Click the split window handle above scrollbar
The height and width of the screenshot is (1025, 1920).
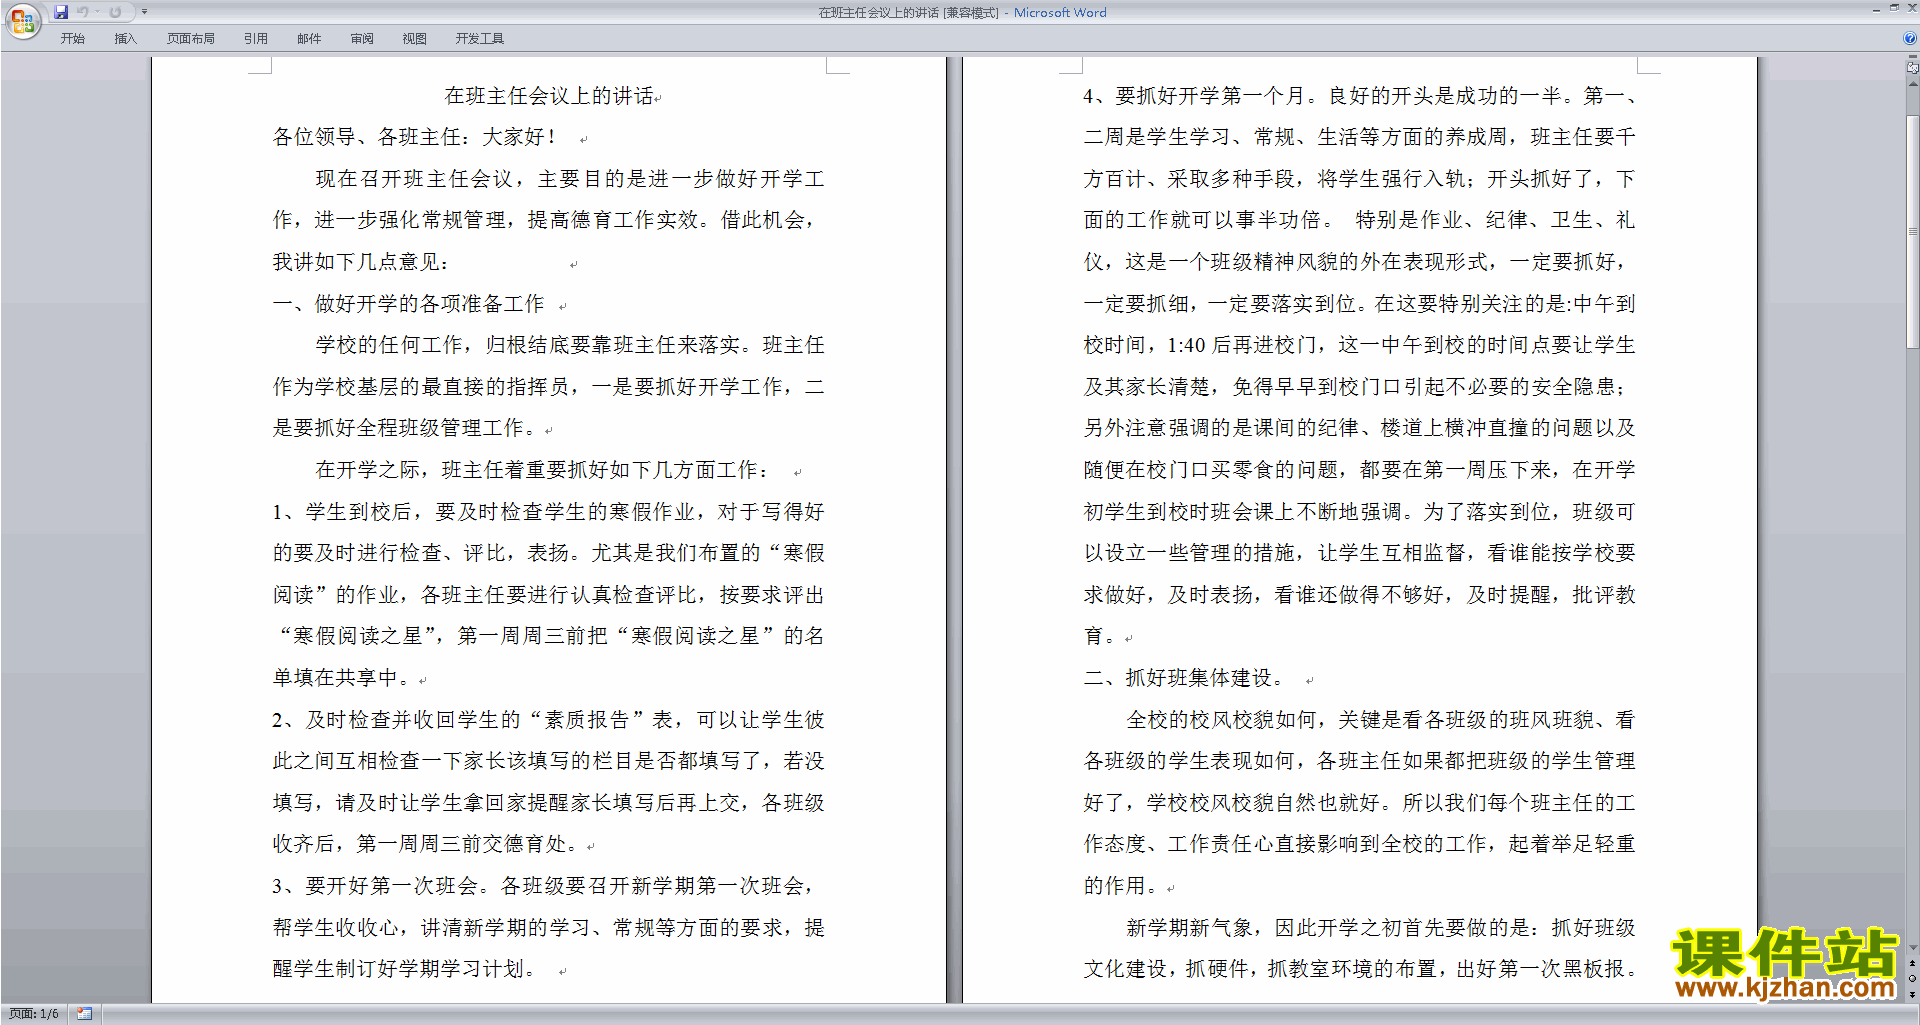tap(1913, 56)
